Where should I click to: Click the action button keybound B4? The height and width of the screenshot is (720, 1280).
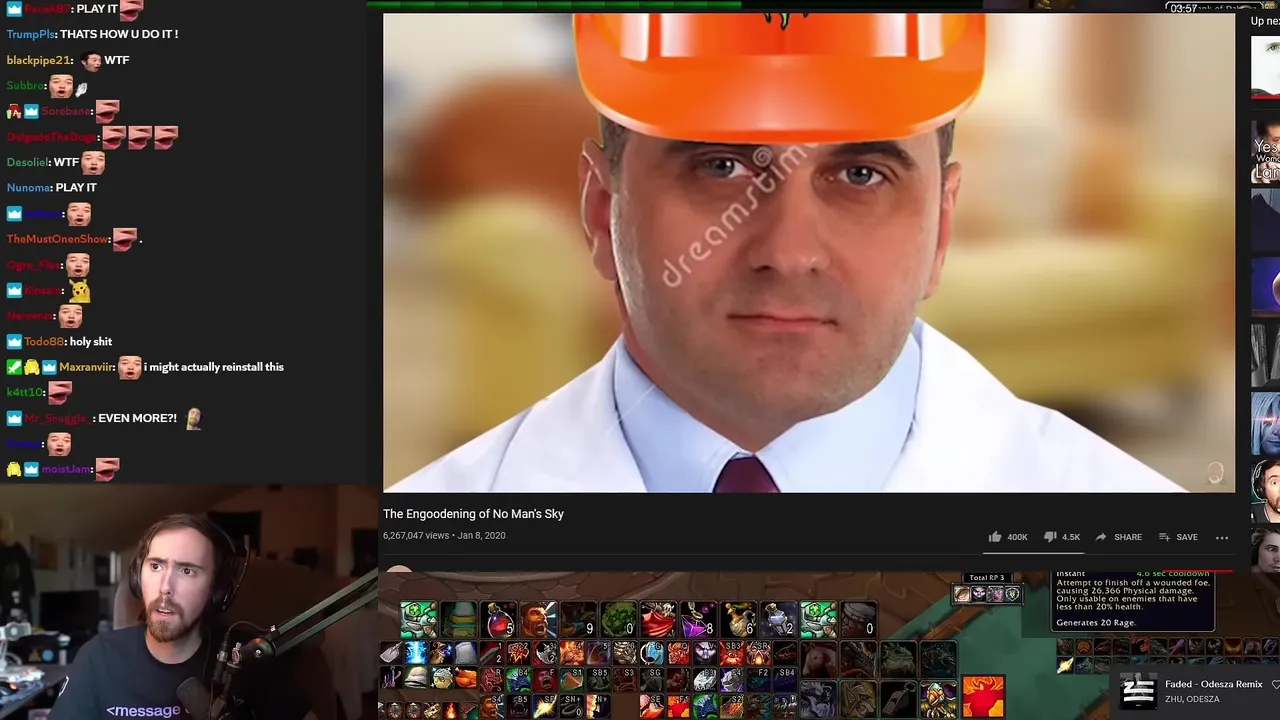[518, 679]
